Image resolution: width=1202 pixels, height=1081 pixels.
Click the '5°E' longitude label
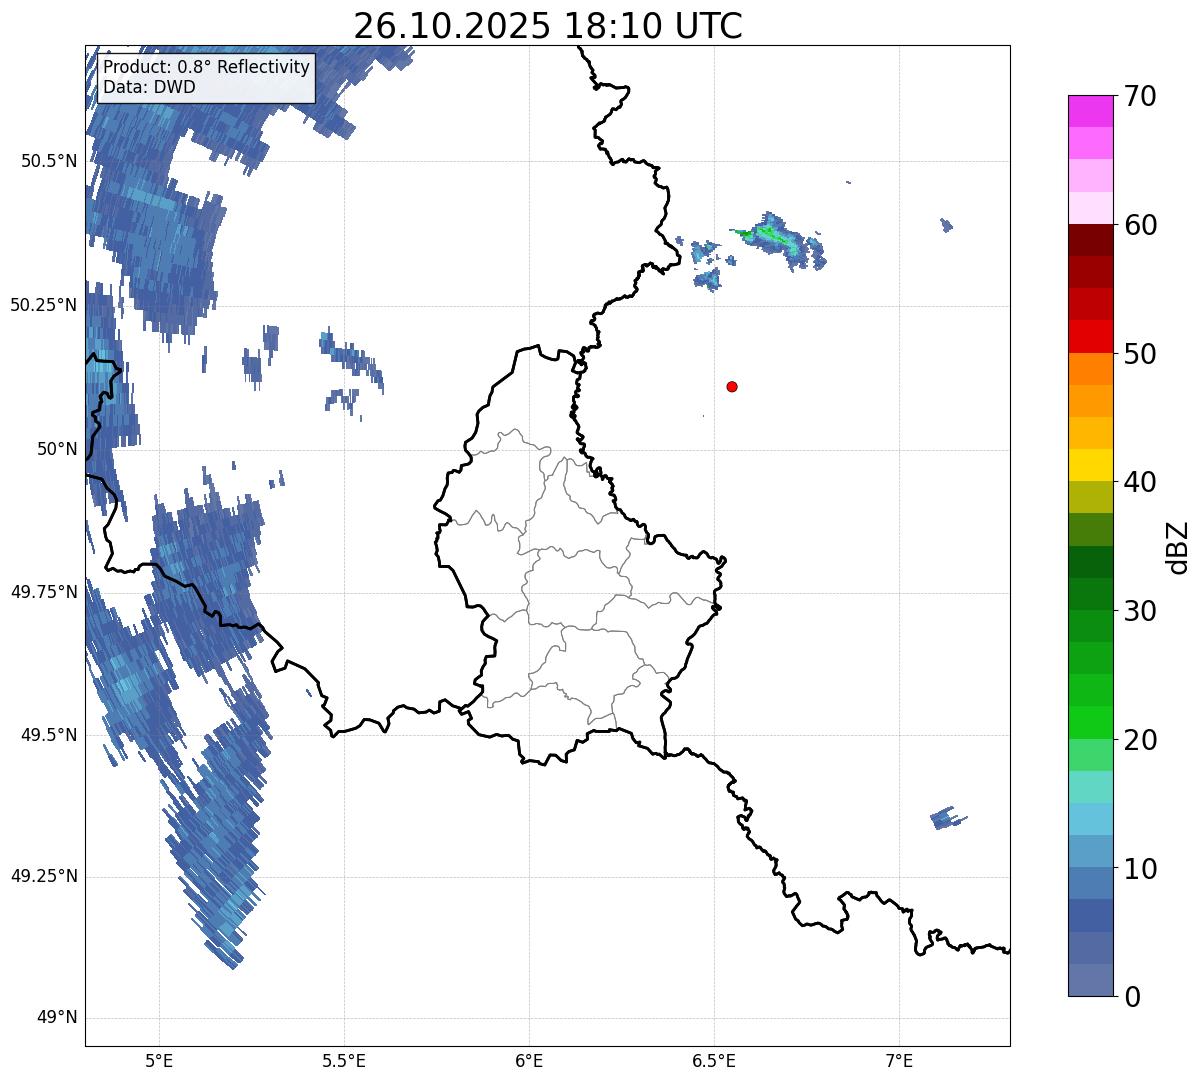point(159,1061)
